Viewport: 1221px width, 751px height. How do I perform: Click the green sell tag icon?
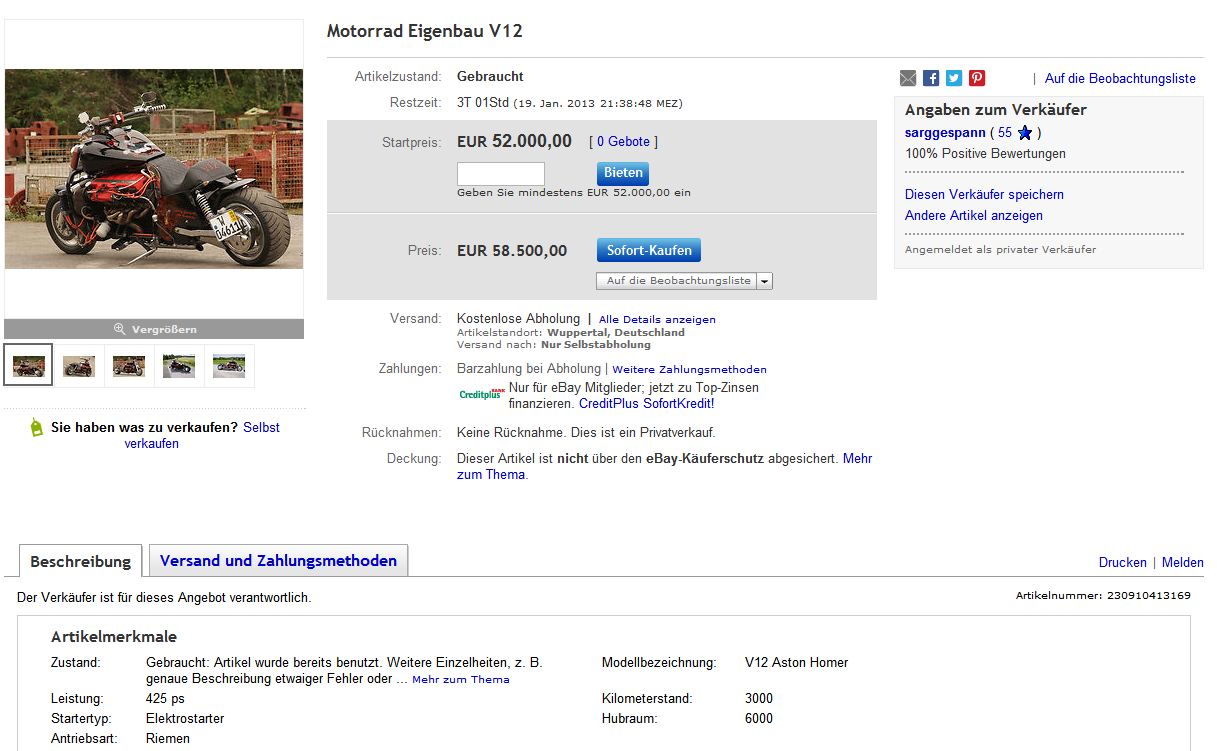click(37, 428)
